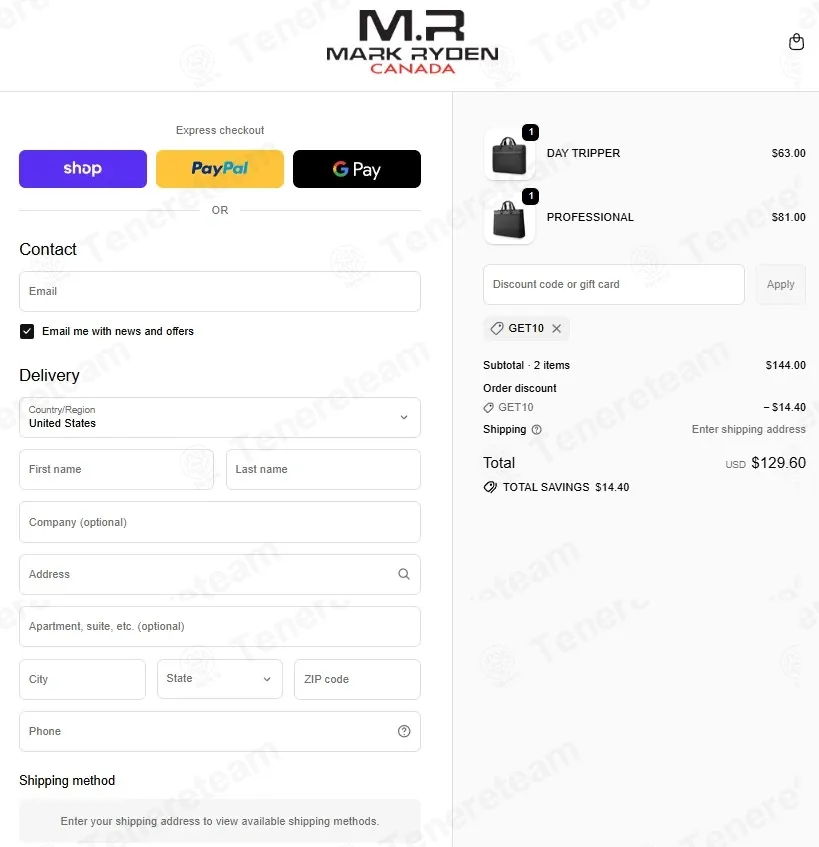Click the Discount code or gift card field

614,285
